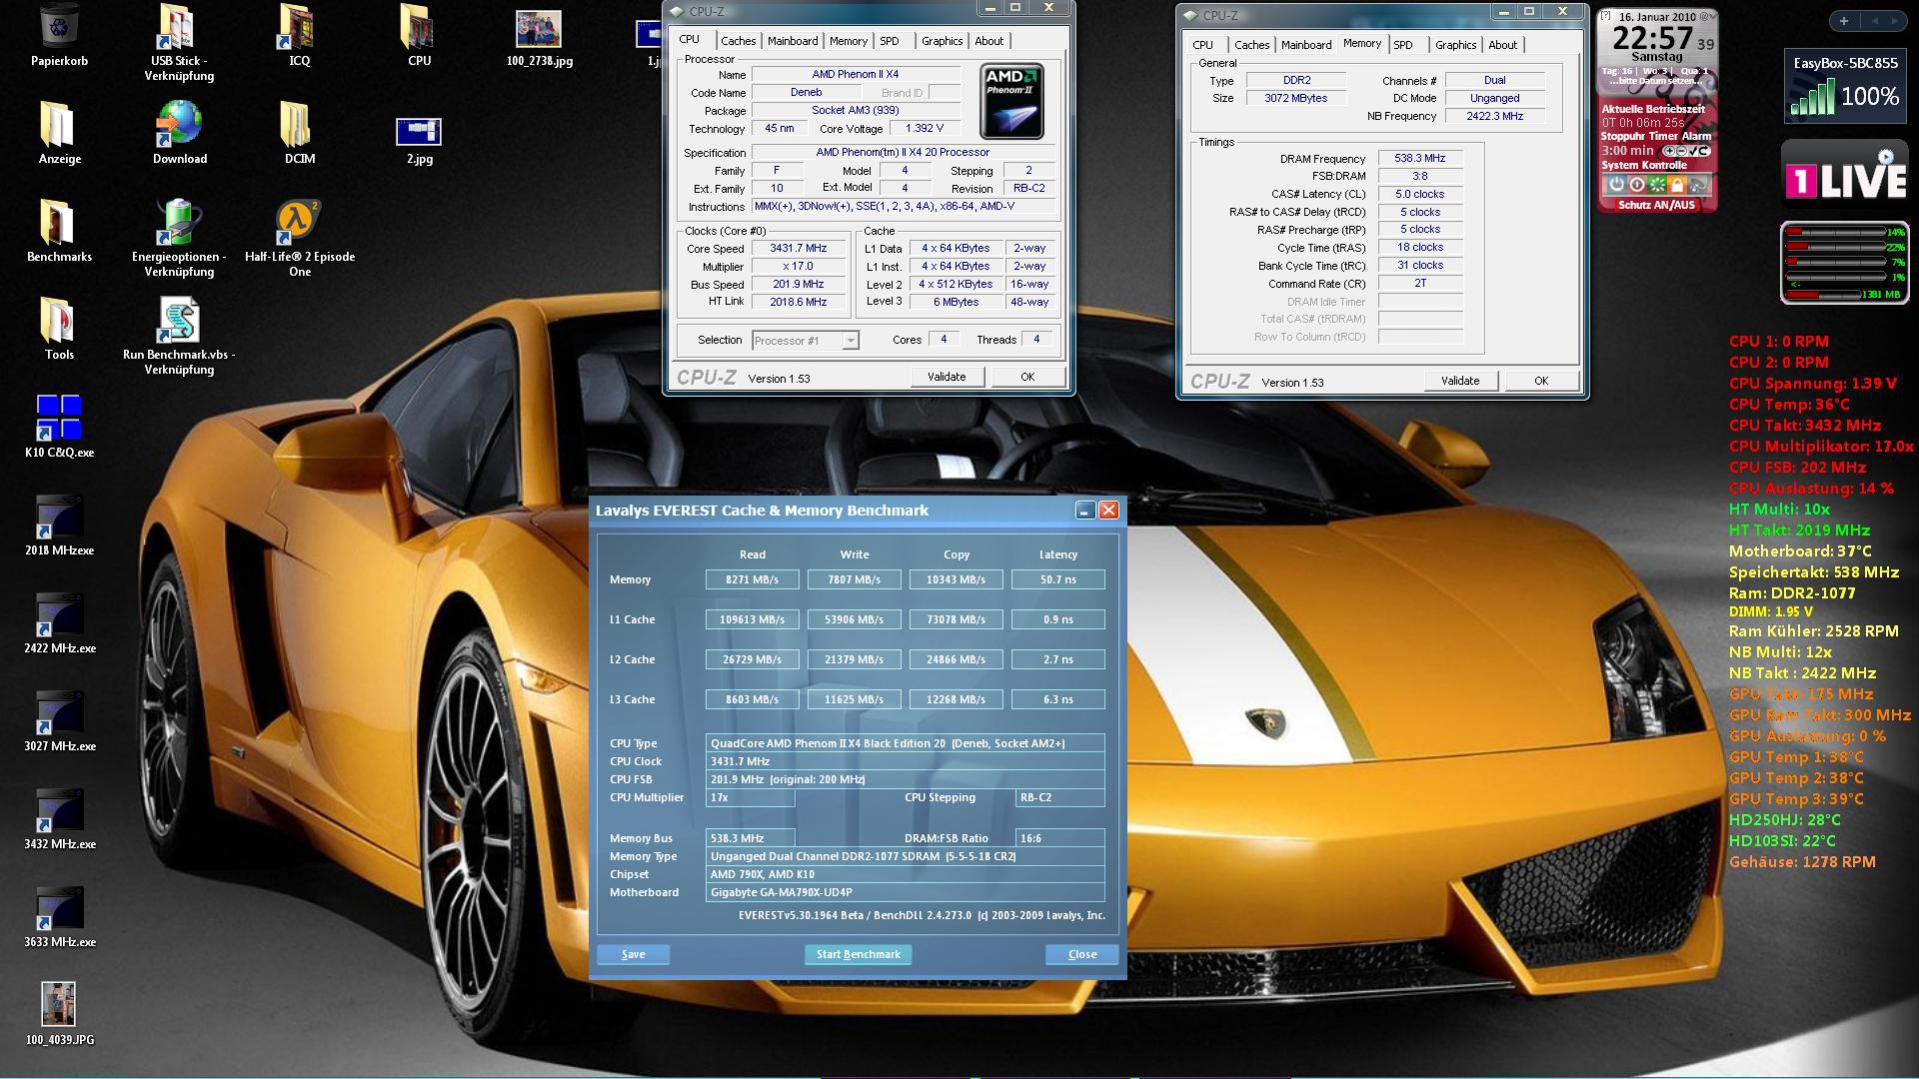The image size is (1919, 1079).
Task: Click the L1 Cache Read value 109613 MB/s
Action: tap(752, 620)
